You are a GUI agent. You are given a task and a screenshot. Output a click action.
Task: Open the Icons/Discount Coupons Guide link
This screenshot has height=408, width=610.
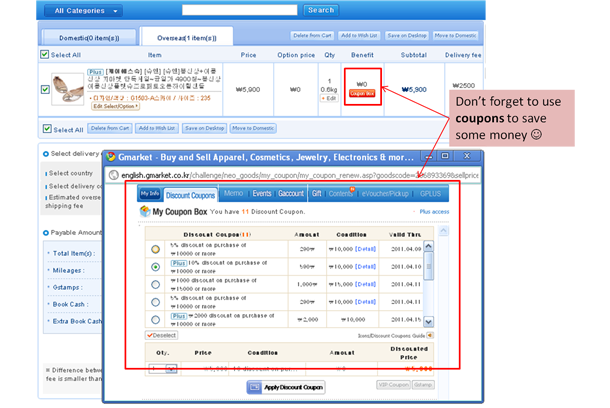[391, 336]
